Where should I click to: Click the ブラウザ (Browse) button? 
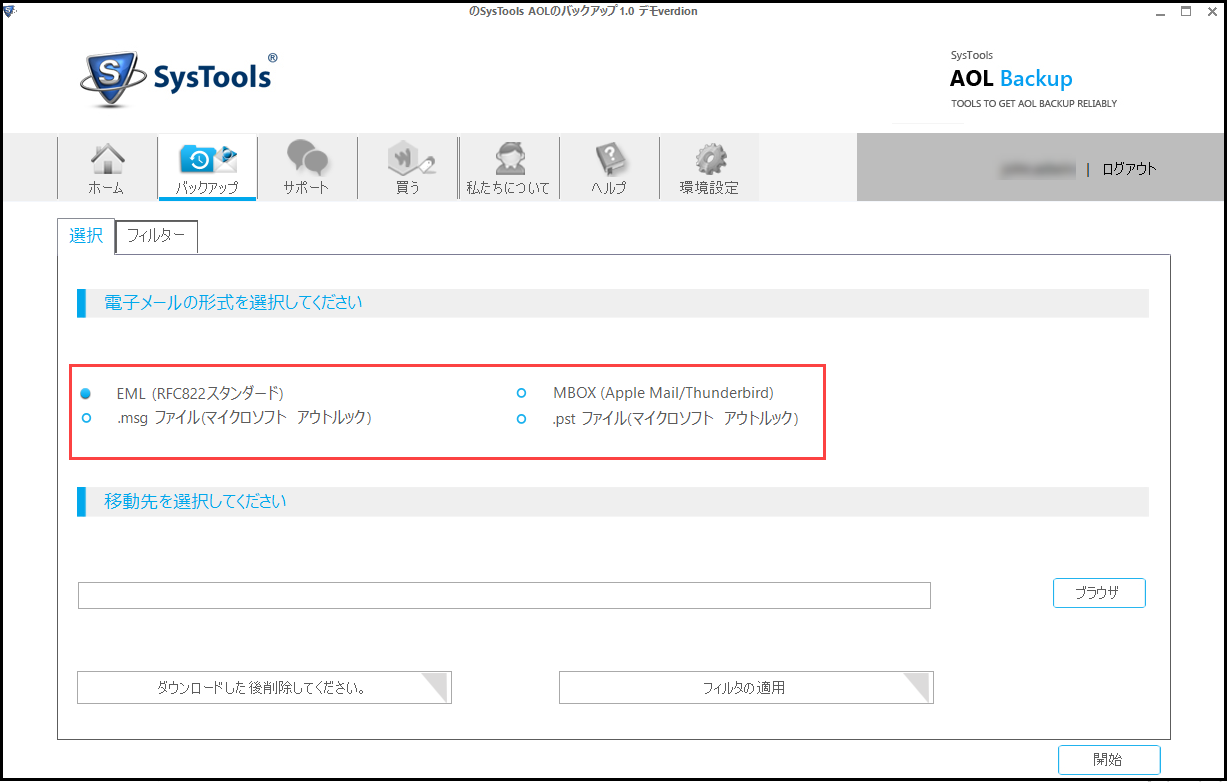(x=1099, y=592)
